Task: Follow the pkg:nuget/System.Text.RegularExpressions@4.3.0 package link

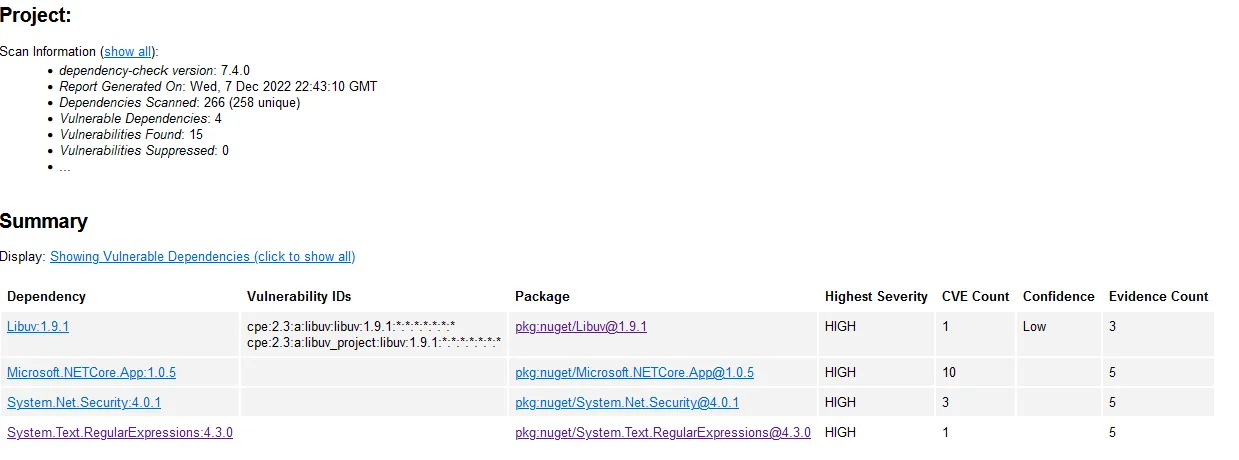Action: 663,433
